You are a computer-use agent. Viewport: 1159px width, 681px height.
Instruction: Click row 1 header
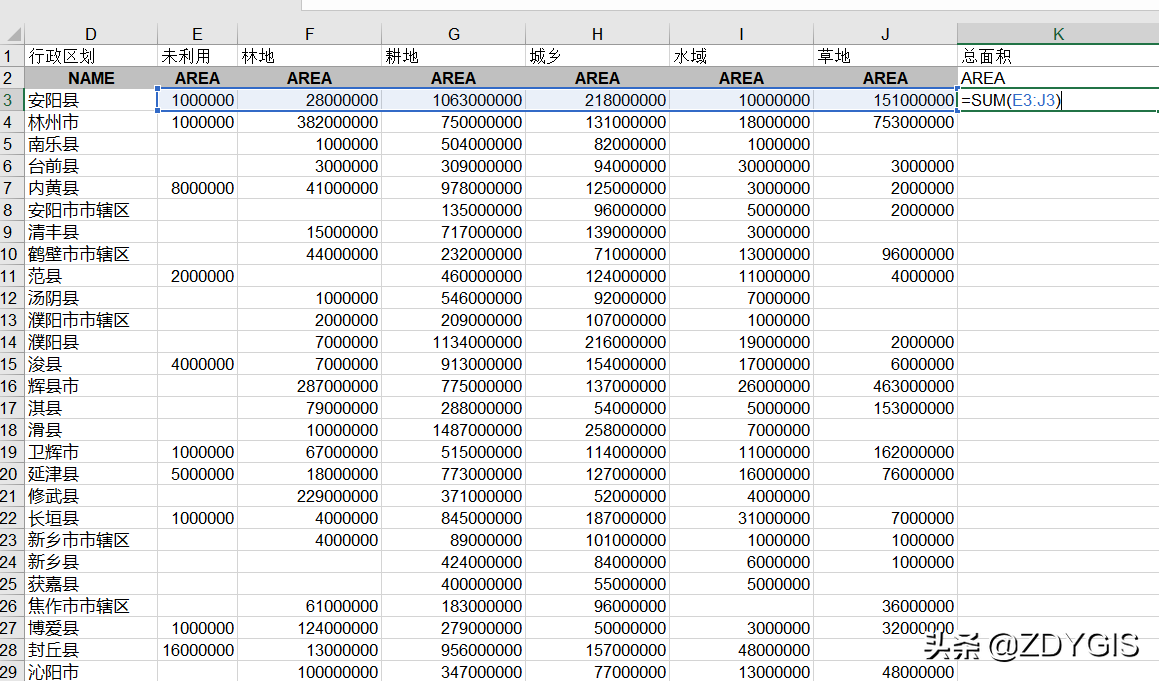point(12,56)
